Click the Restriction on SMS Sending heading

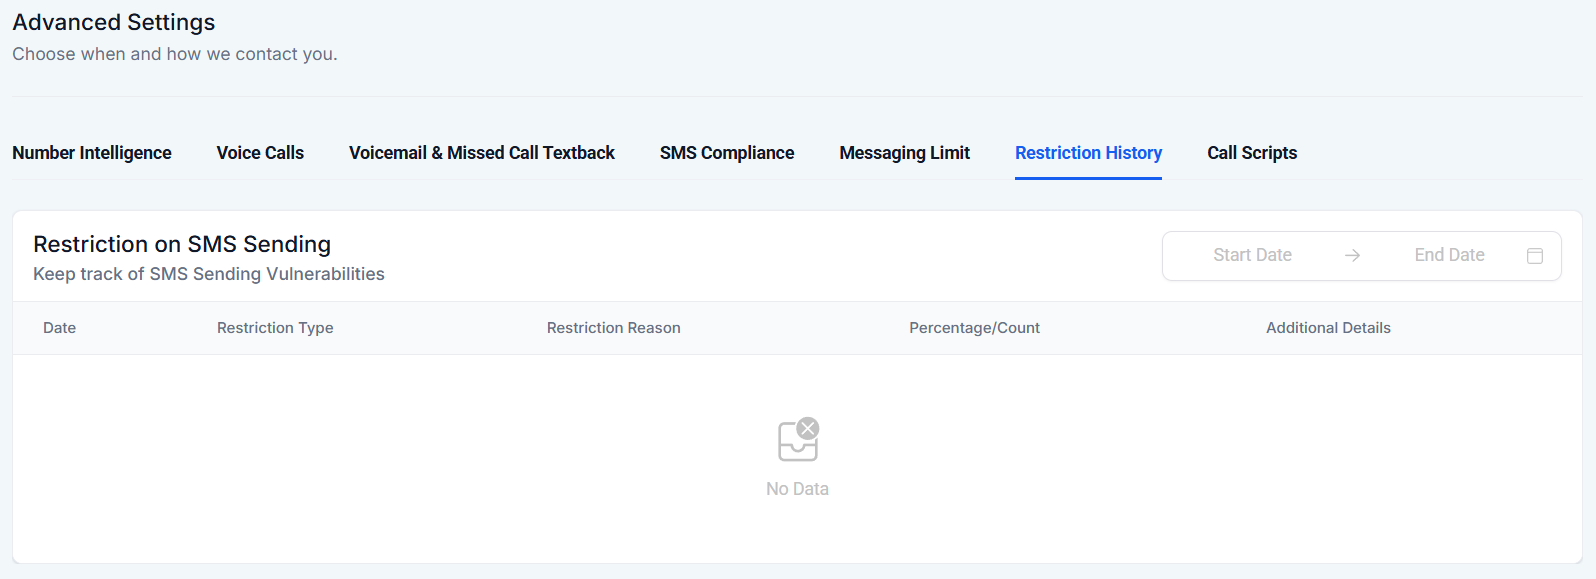coord(182,244)
